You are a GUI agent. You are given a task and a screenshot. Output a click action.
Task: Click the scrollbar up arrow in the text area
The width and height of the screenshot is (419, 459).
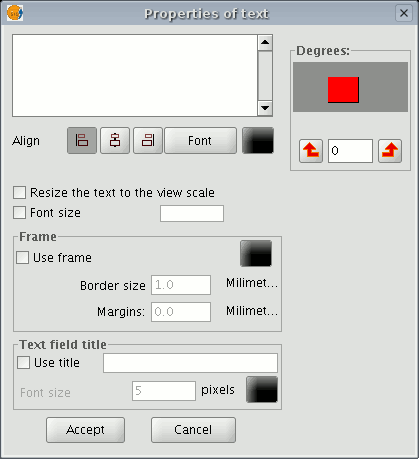pyautogui.click(x=265, y=42)
